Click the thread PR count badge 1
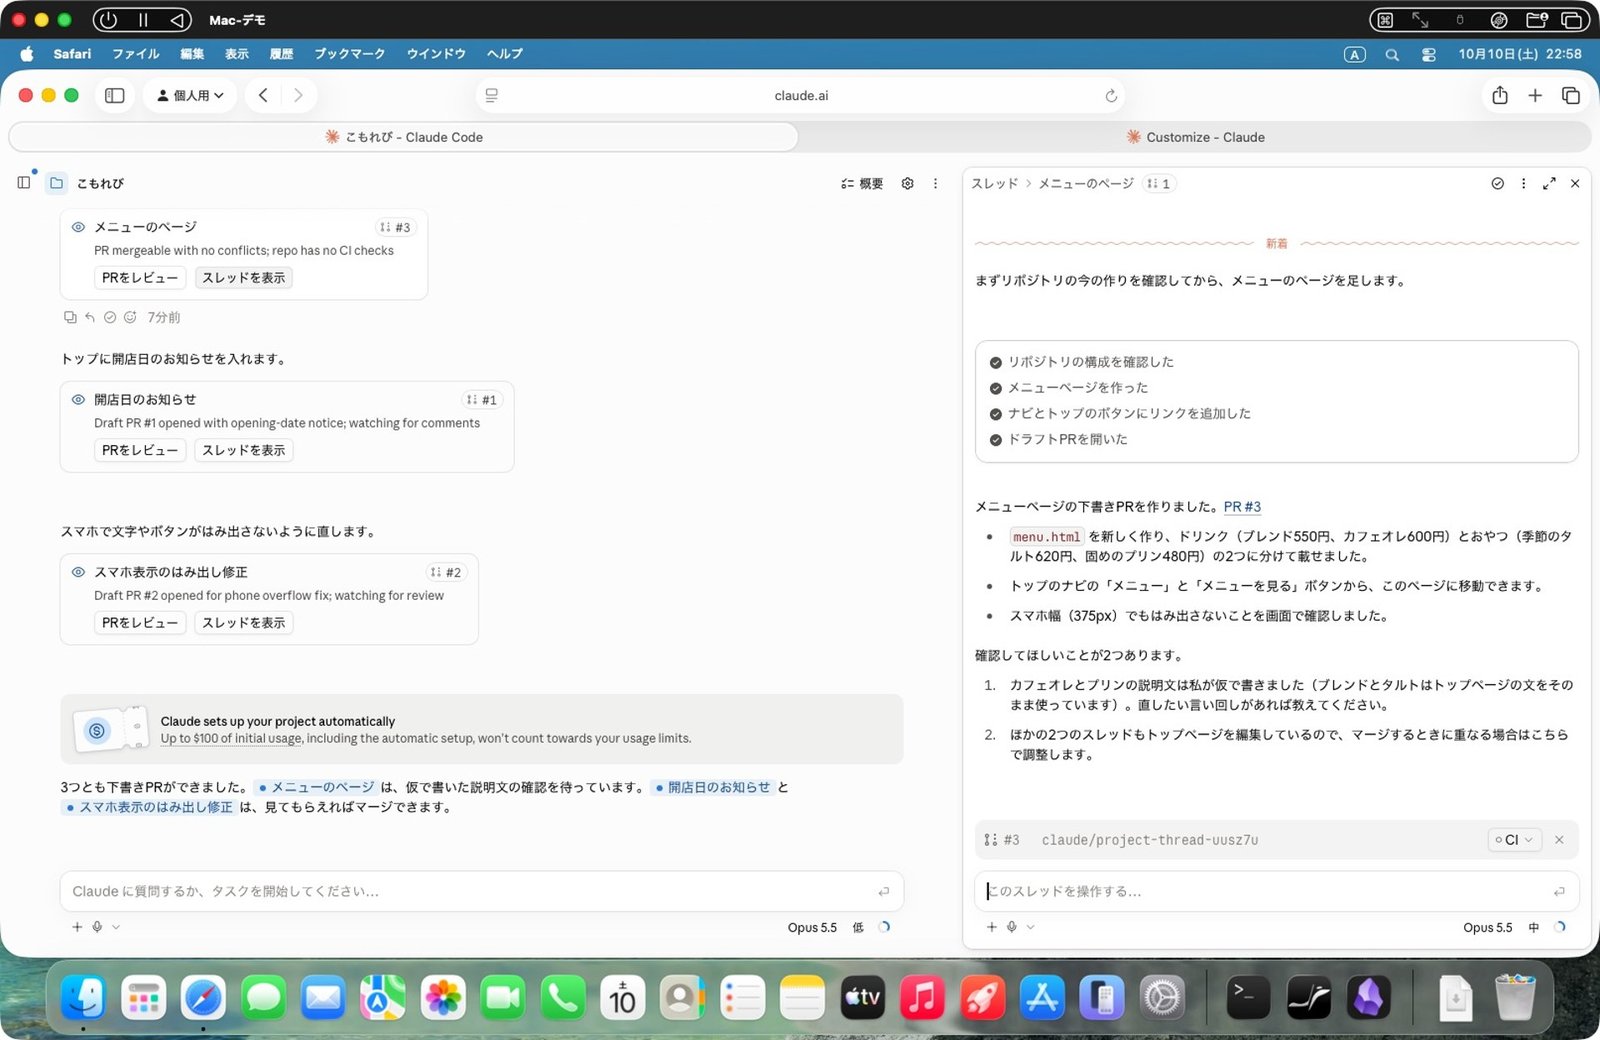The image size is (1600, 1040). (x=1159, y=184)
